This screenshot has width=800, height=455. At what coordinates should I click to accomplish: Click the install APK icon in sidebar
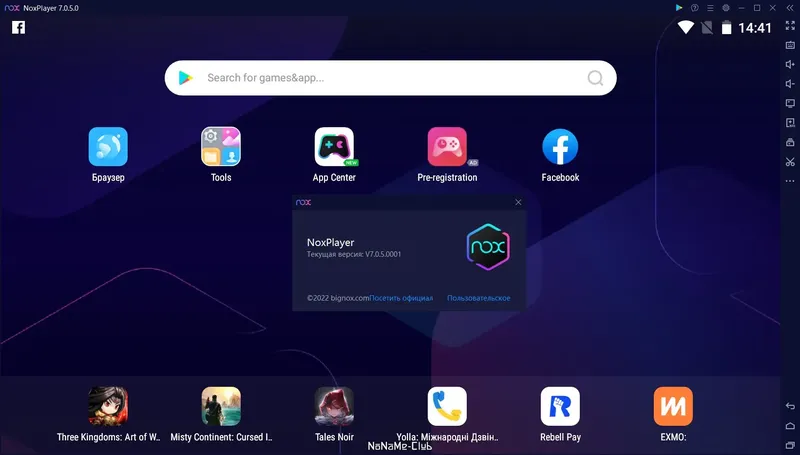(x=790, y=122)
